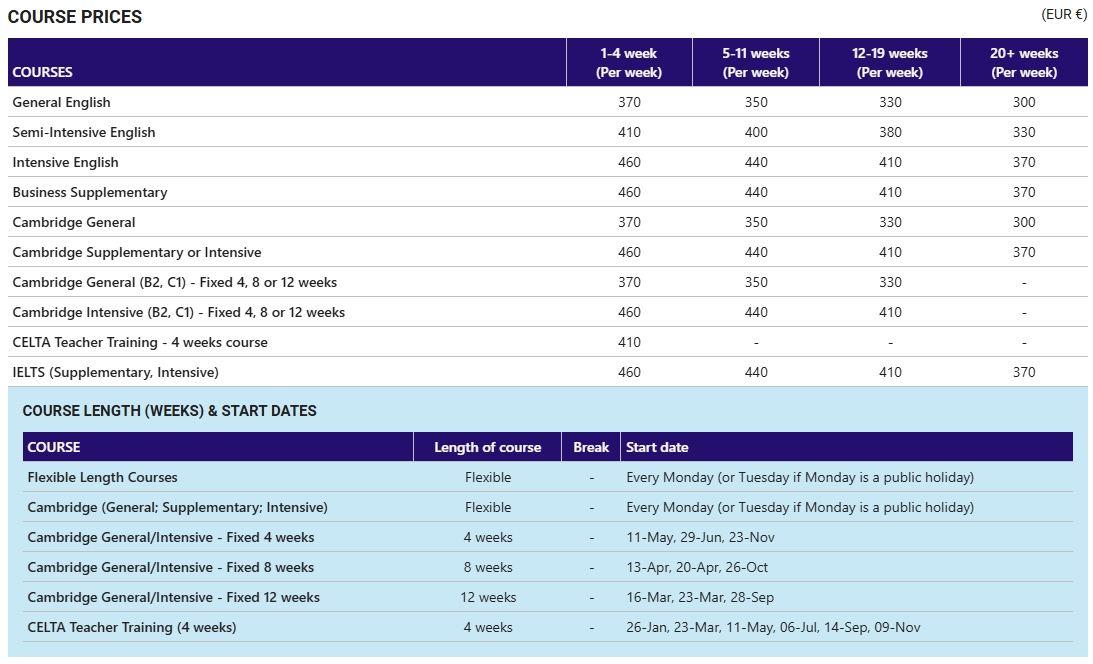Click the Semi-Intensive English row label
Viewport: 1093px width, 664px height.
click(x=84, y=132)
